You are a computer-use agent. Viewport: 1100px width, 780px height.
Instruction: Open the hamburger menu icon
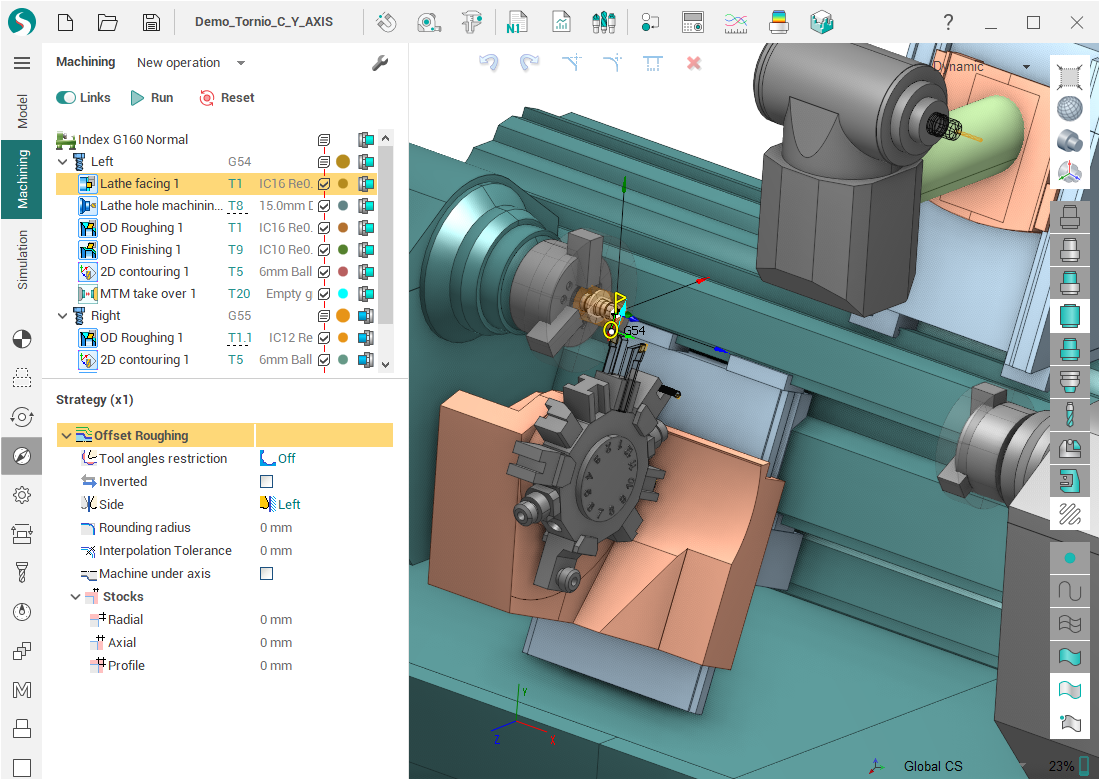pos(21,63)
